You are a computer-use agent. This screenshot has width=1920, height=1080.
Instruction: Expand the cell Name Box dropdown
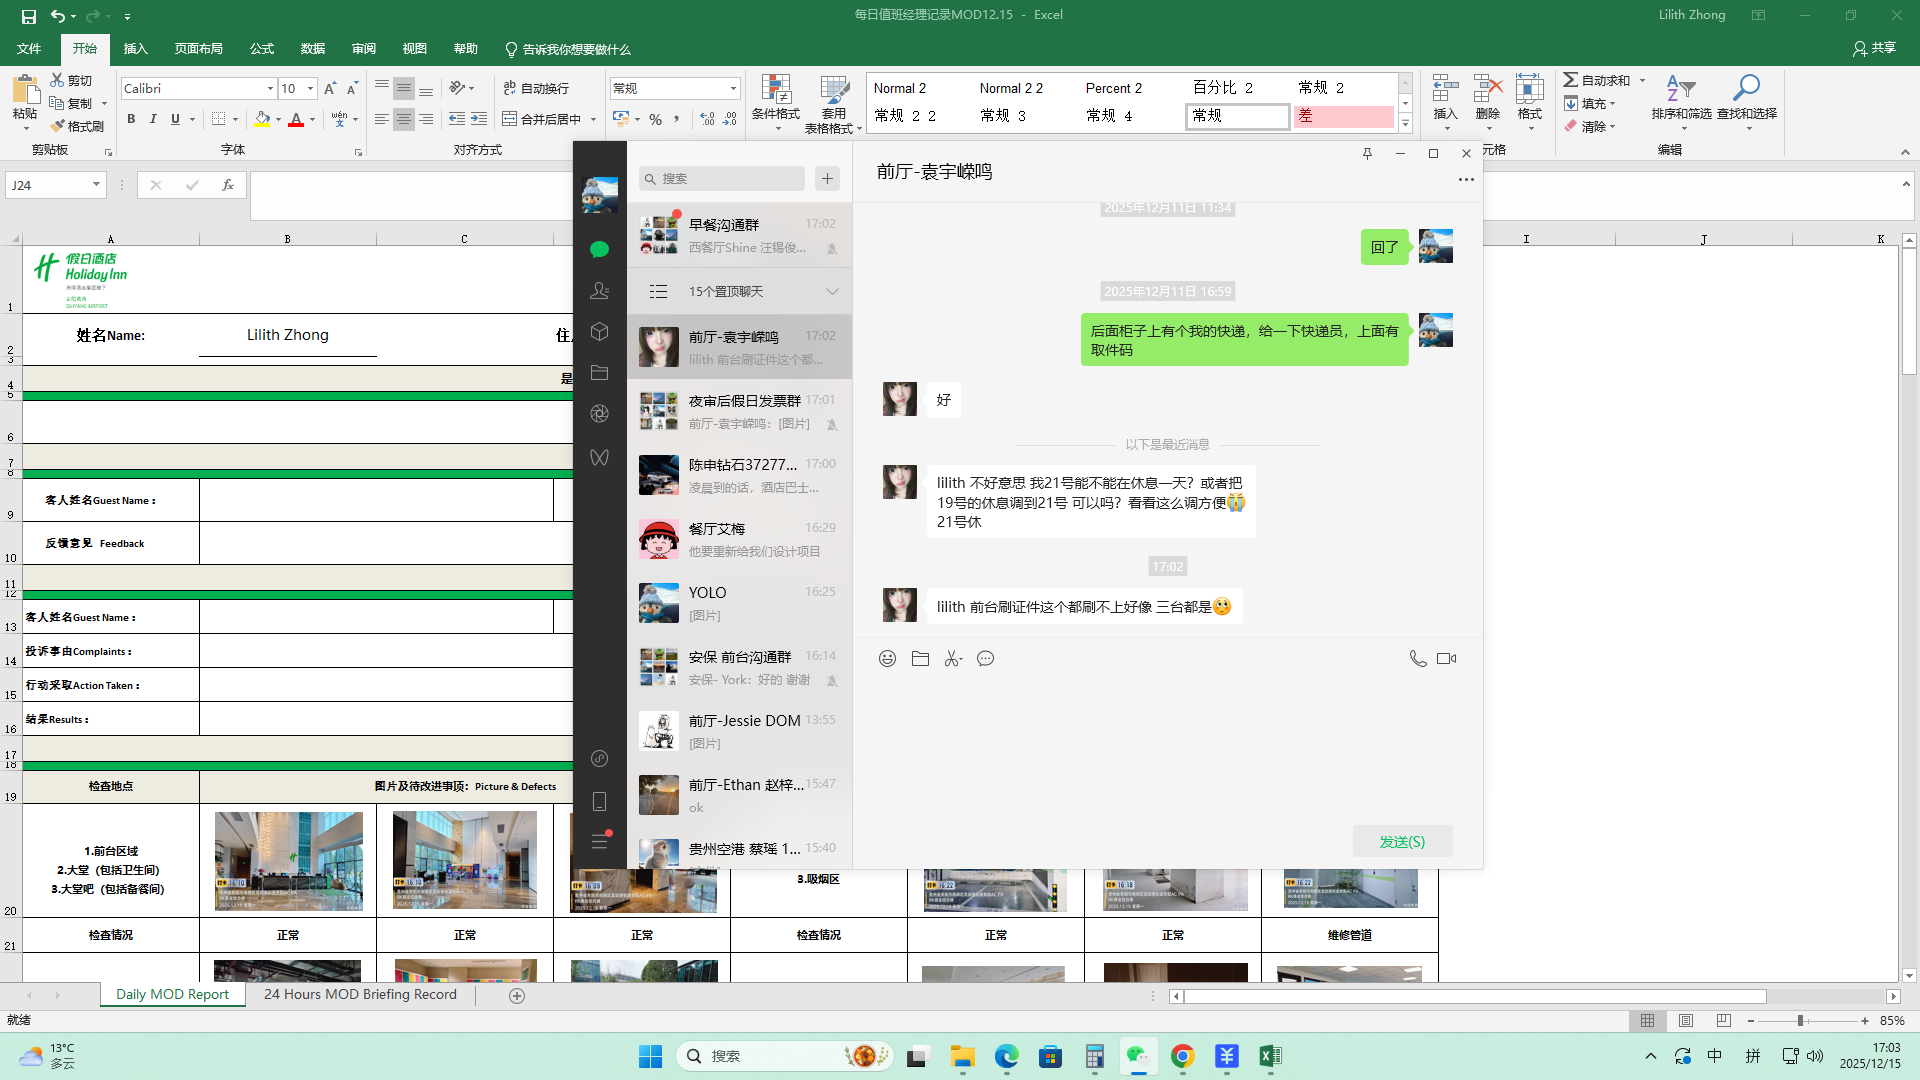coord(96,185)
